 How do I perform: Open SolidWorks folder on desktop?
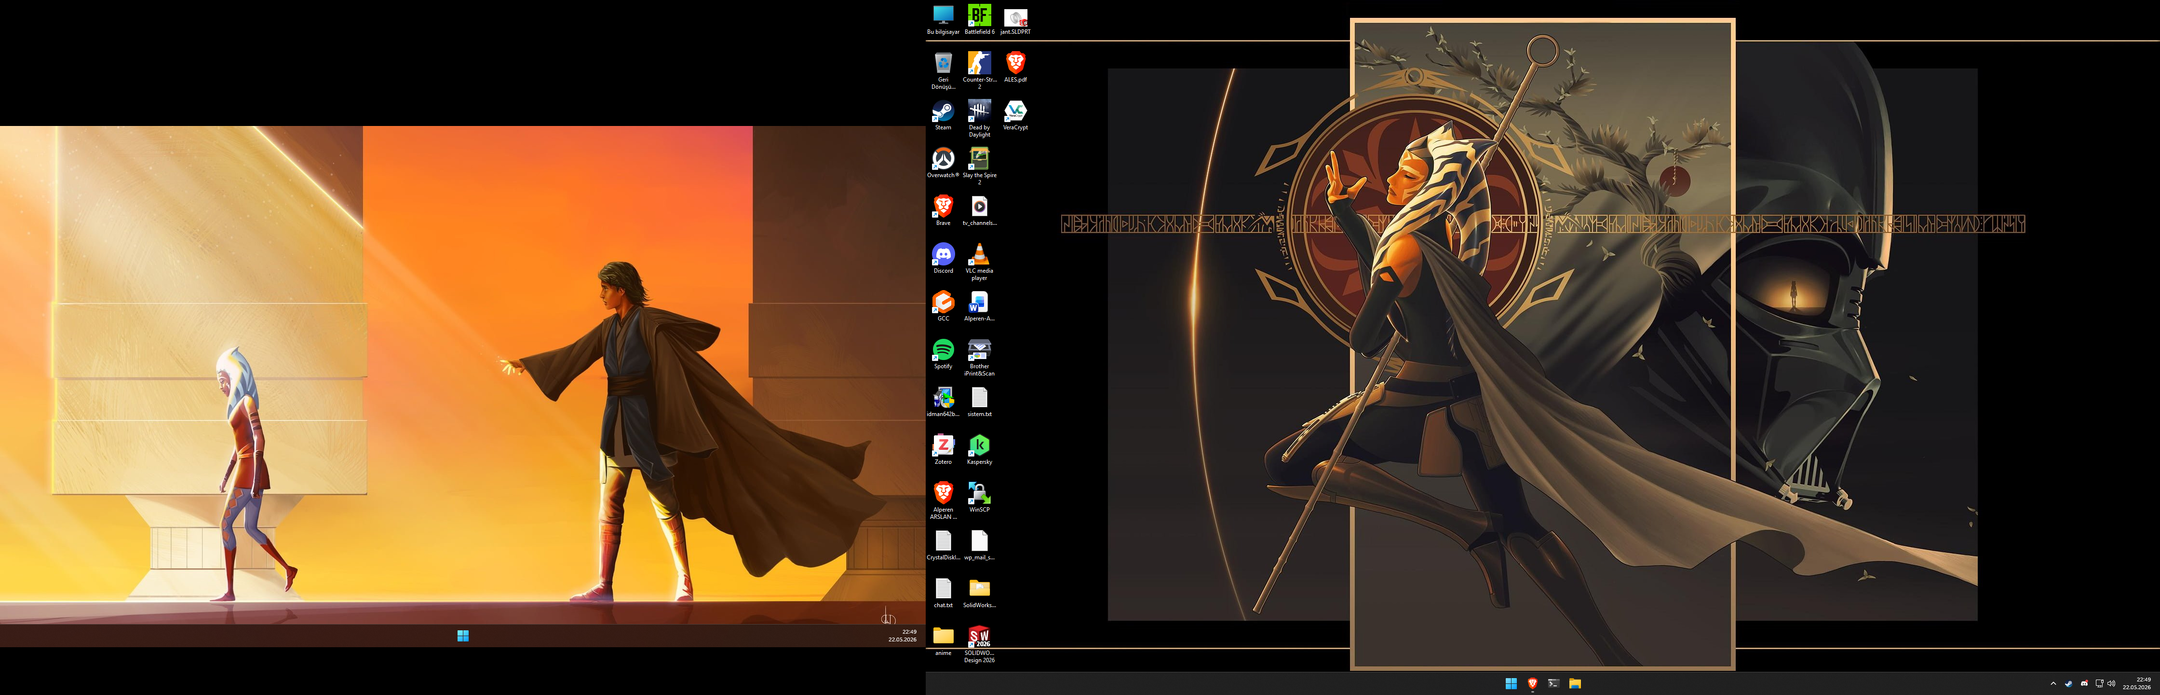[979, 593]
